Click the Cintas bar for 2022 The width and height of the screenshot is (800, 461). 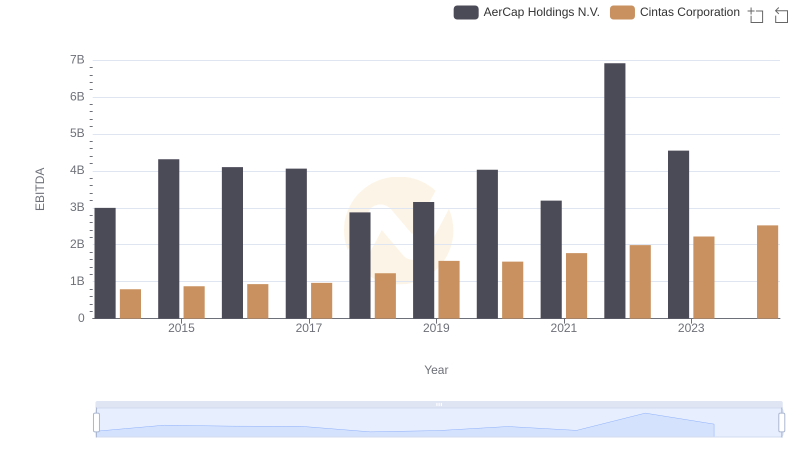coord(640,282)
